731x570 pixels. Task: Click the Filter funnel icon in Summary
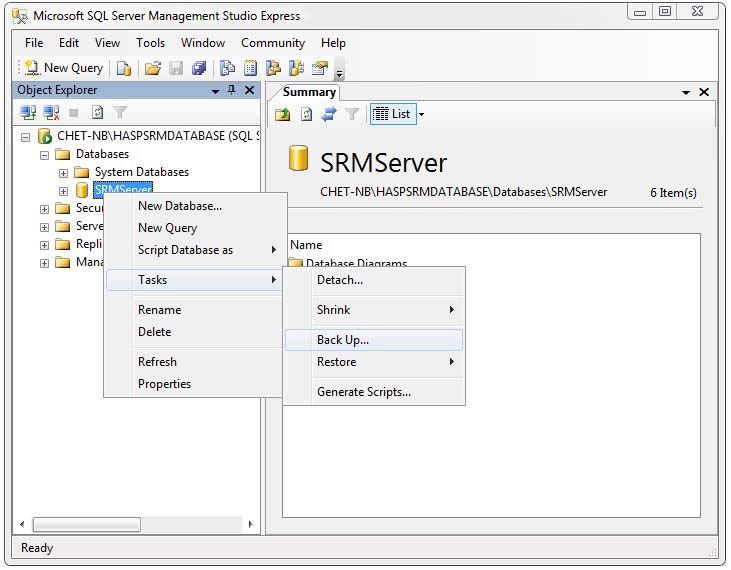(352, 114)
